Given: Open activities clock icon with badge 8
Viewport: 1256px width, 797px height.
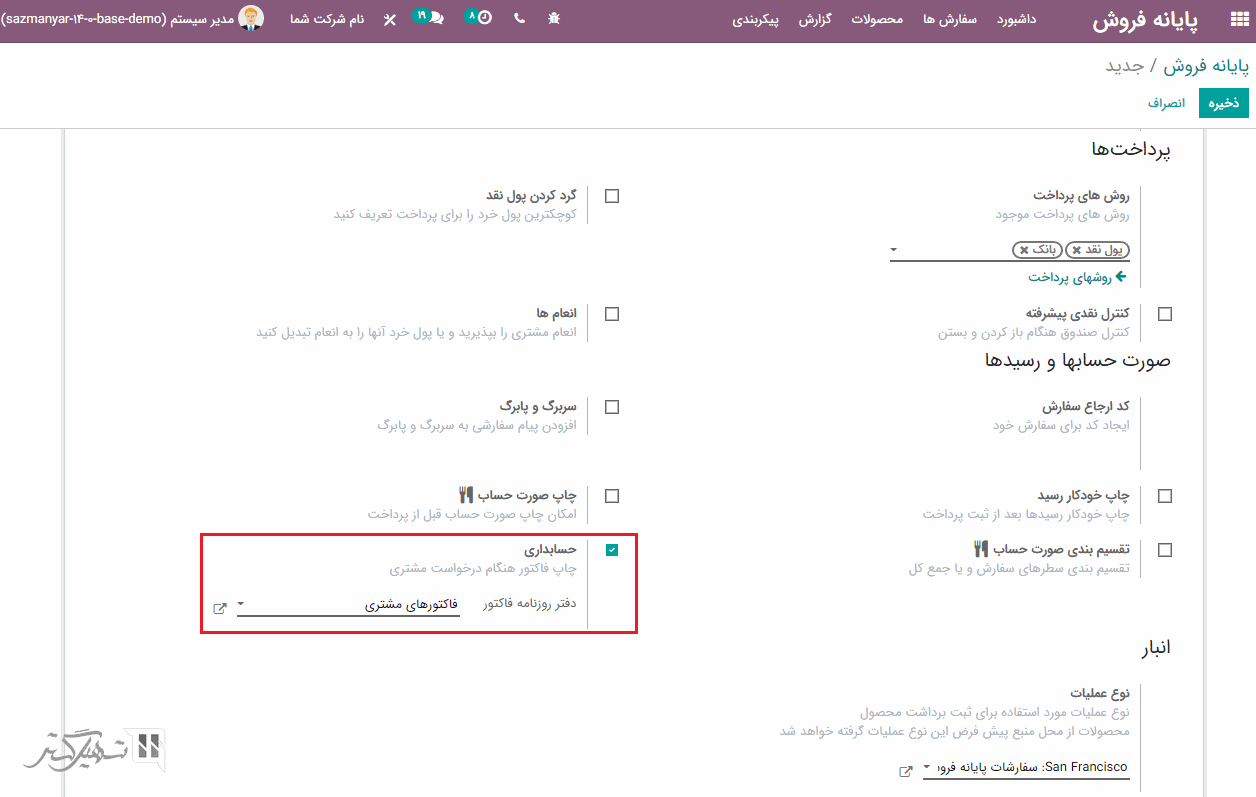Looking at the screenshot, I should 480,18.
